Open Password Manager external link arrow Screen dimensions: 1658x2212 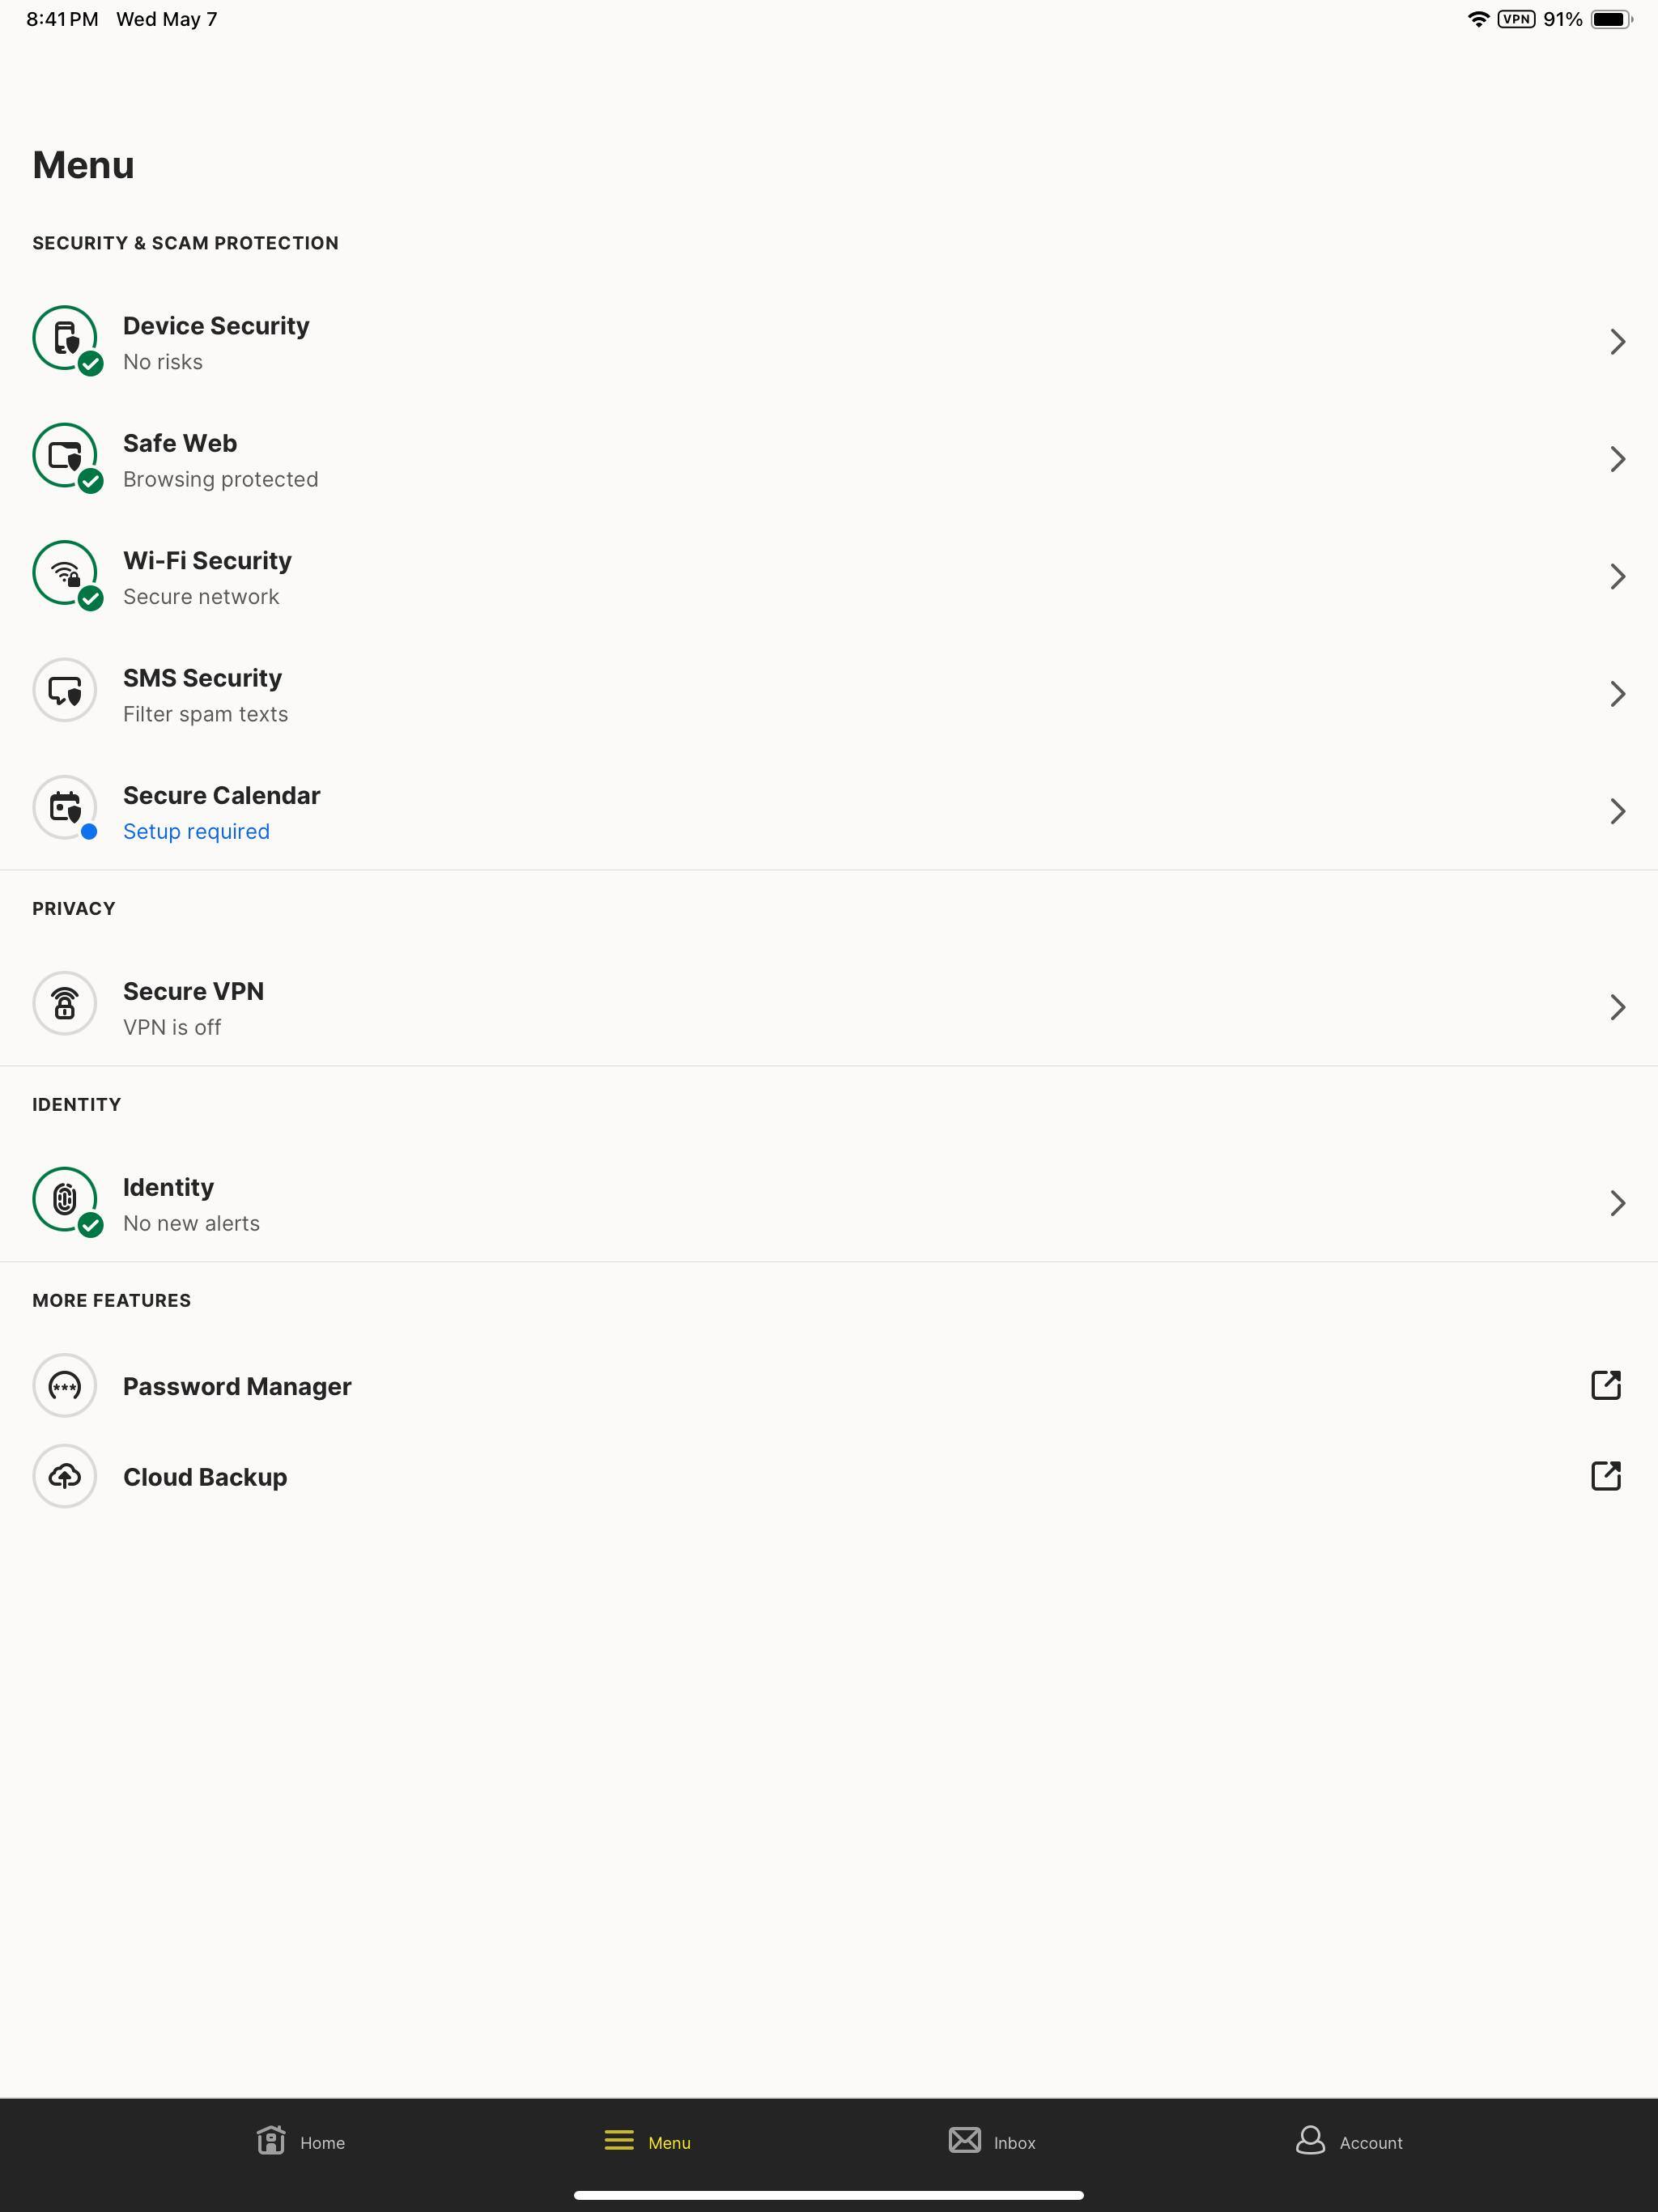click(1605, 1385)
